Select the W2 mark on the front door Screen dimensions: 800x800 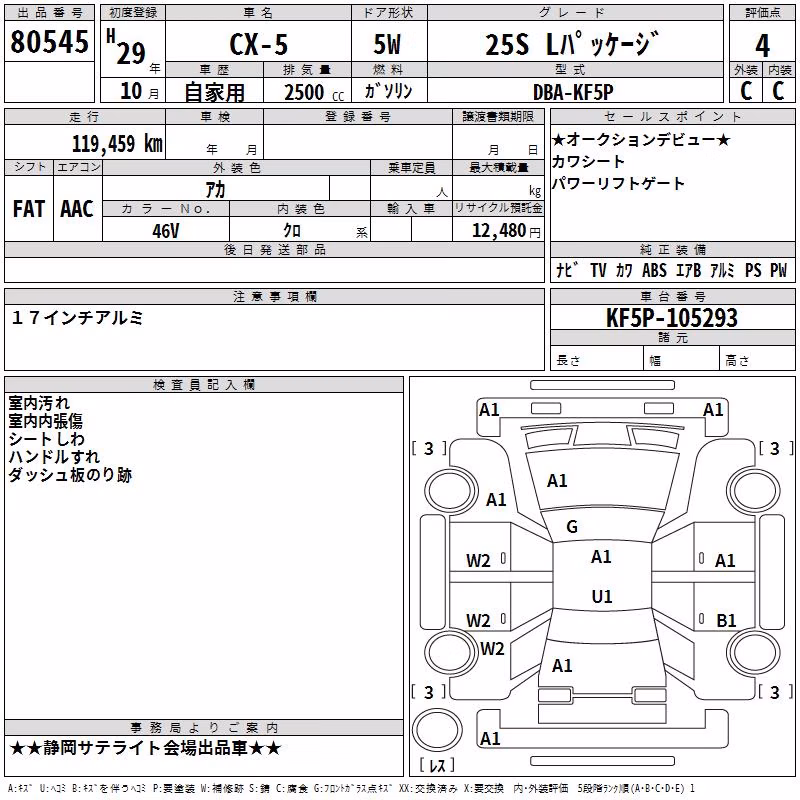pyautogui.click(x=478, y=561)
